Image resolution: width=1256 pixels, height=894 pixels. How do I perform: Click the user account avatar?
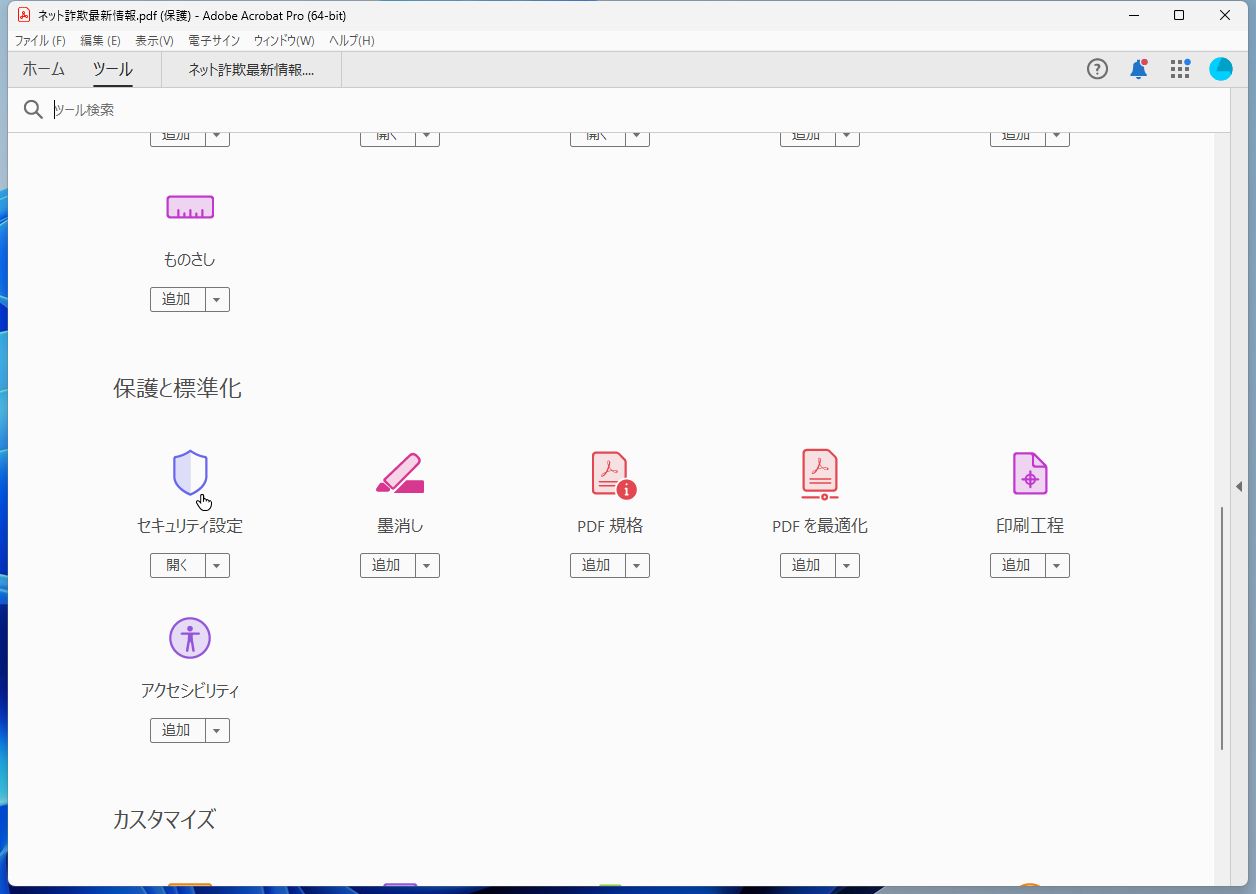coord(1221,68)
